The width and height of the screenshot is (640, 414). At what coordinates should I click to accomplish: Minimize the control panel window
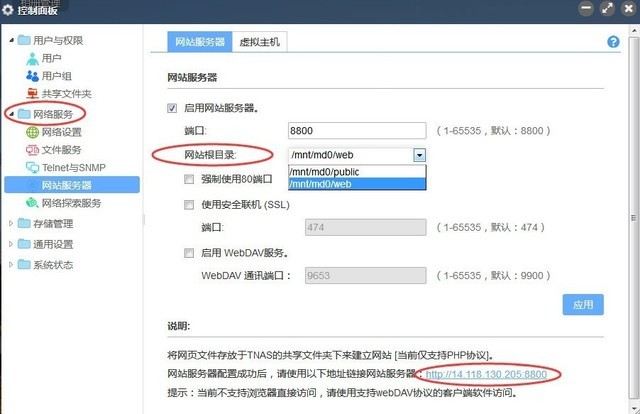[586, 9]
